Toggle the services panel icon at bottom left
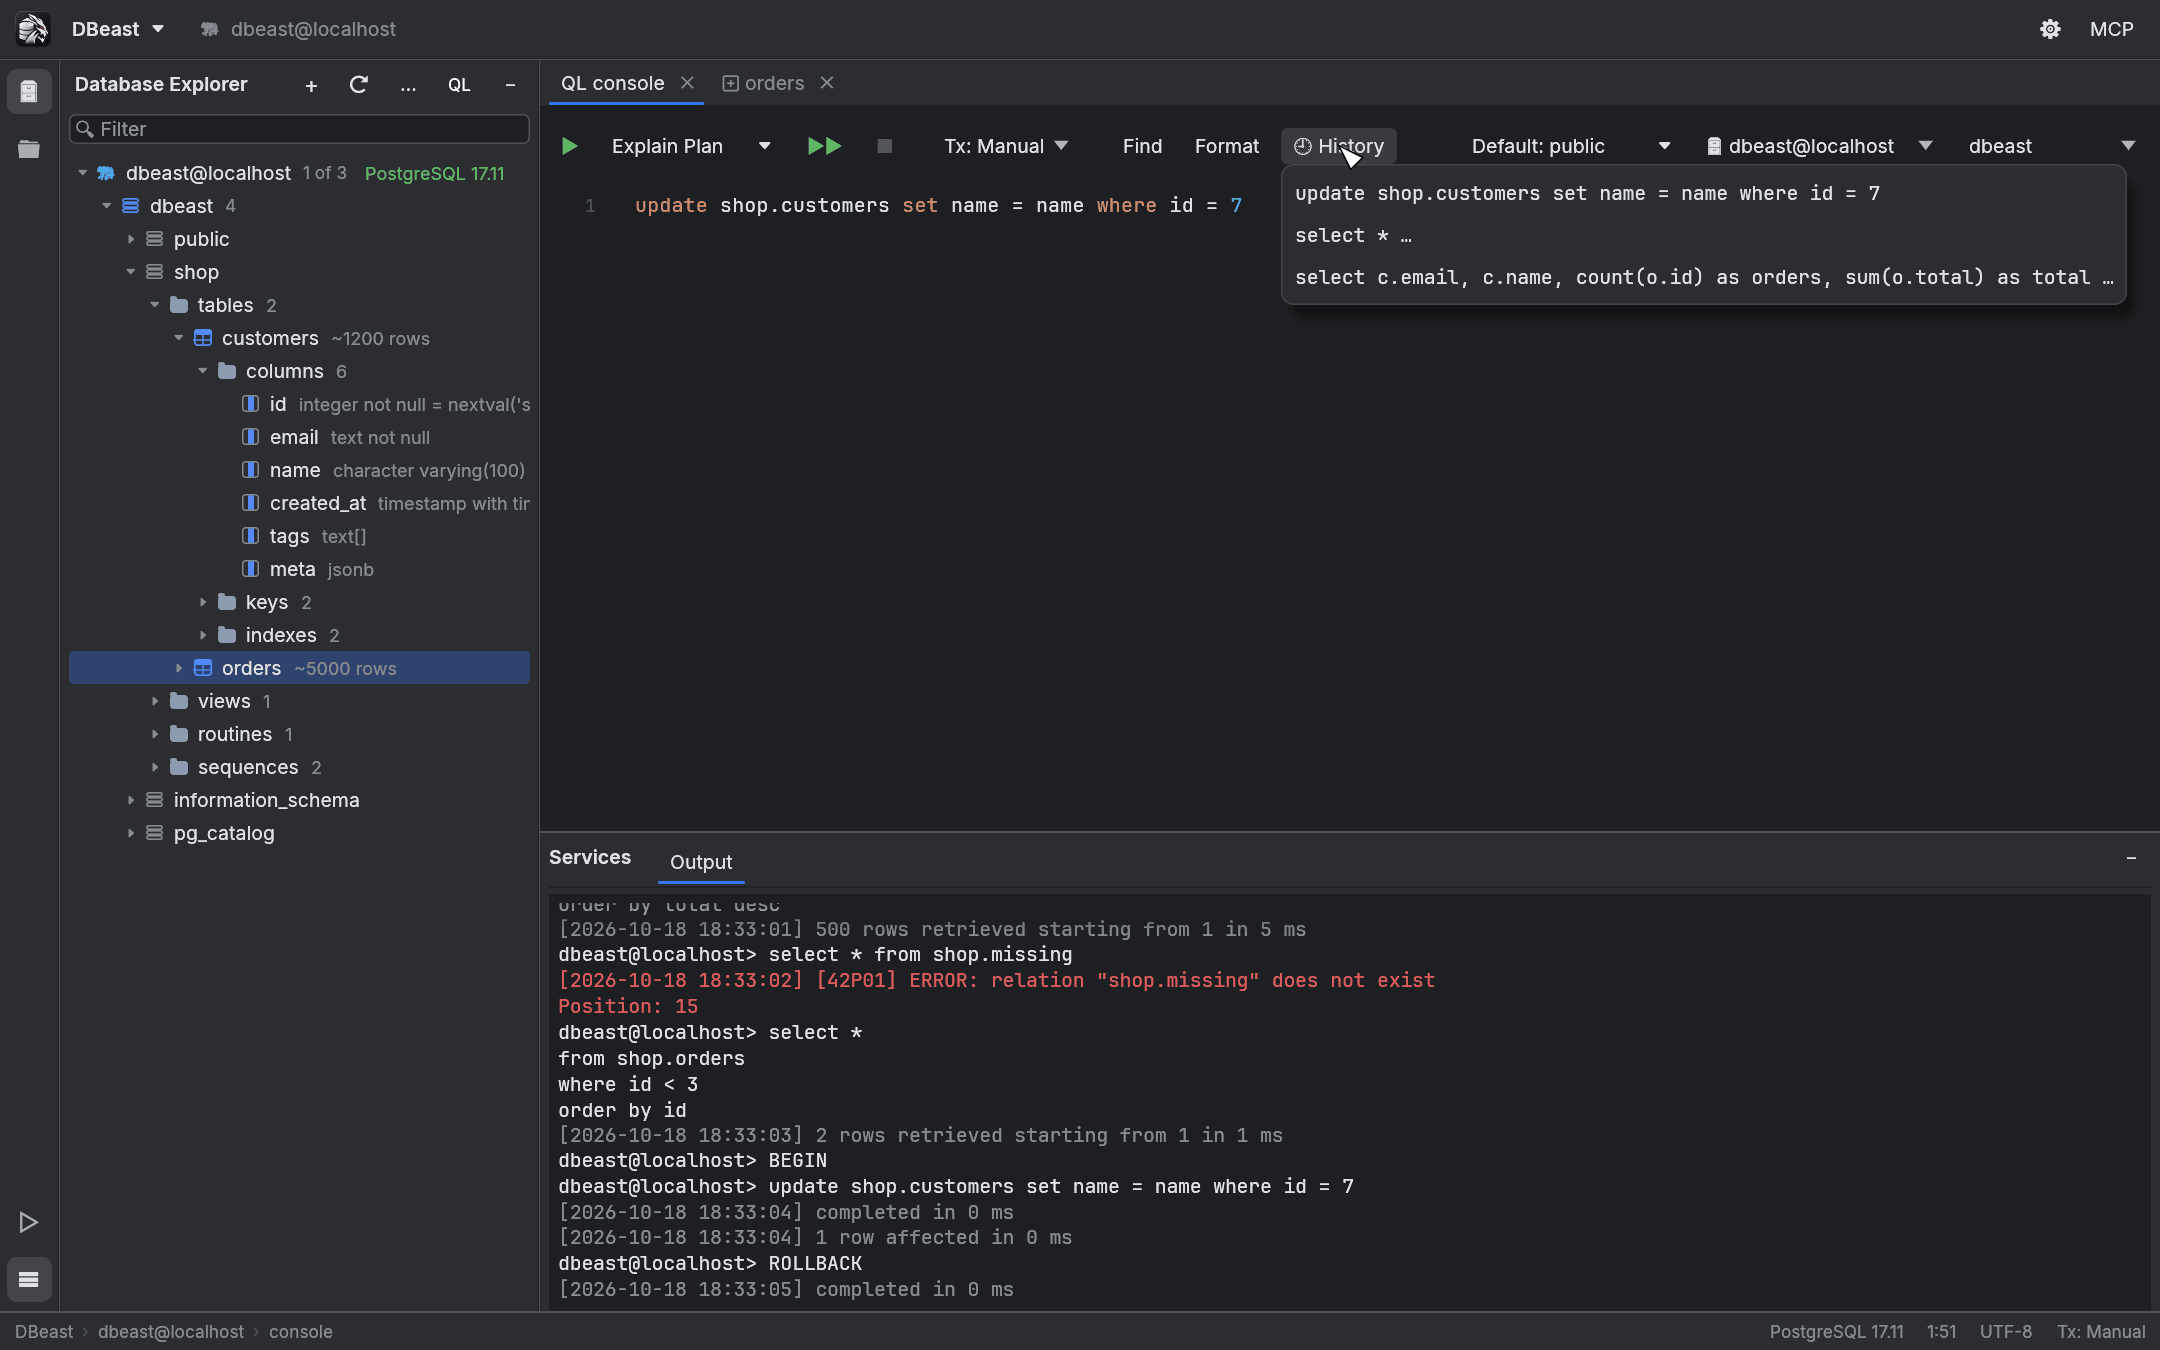 [x=29, y=1279]
